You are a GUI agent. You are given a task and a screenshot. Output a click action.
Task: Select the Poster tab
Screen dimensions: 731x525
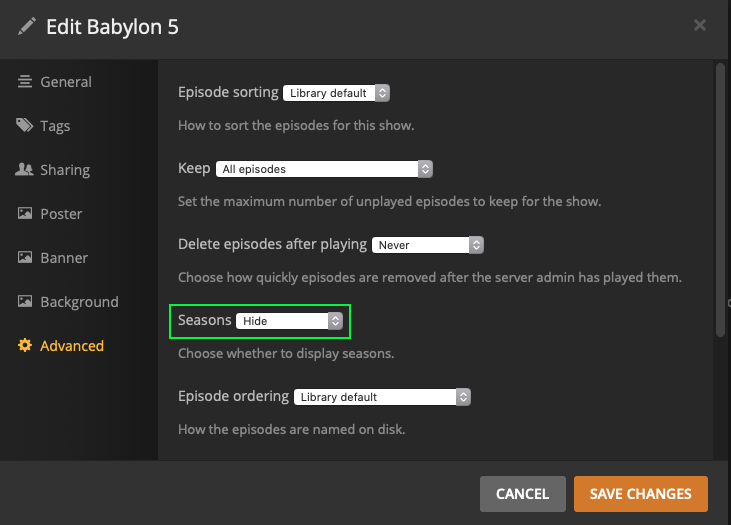(61, 214)
